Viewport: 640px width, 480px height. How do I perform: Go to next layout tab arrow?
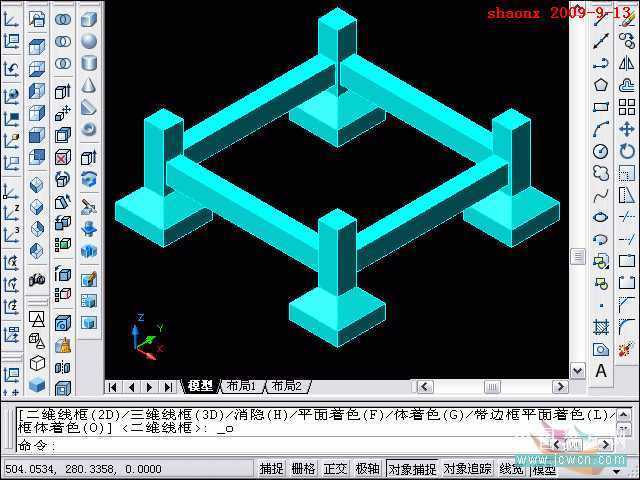[x=149, y=387]
